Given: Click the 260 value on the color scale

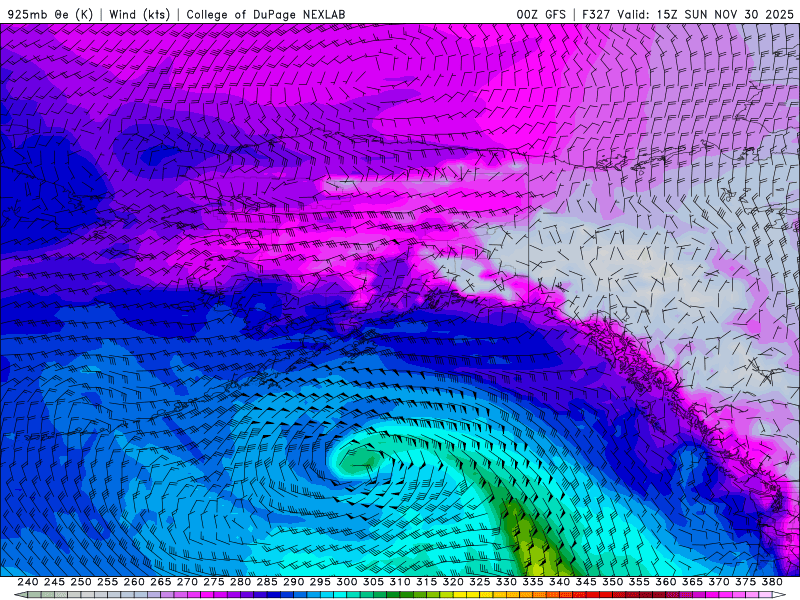Looking at the screenshot, I should pyautogui.click(x=134, y=582).
